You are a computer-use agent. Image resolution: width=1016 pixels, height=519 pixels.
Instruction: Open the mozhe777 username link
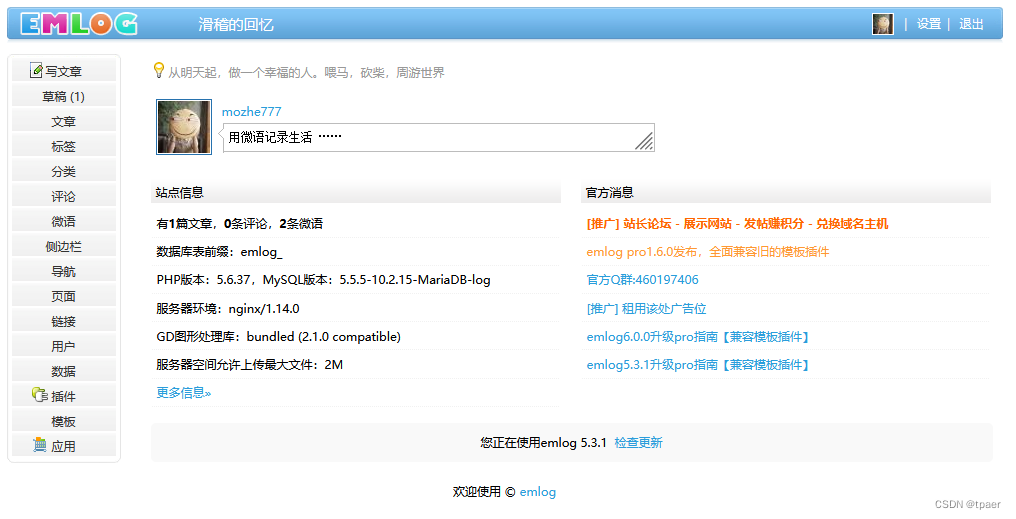point(251,111)
